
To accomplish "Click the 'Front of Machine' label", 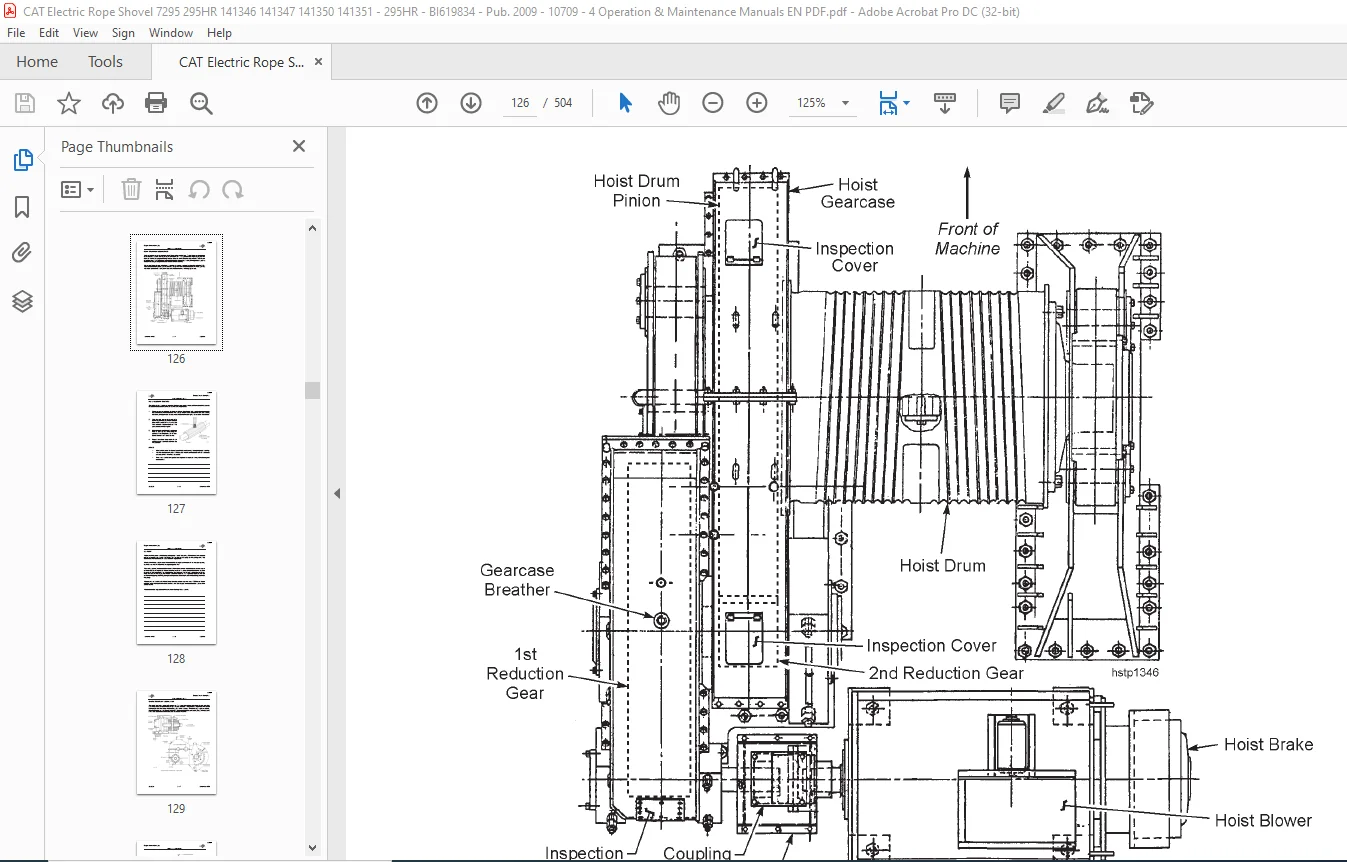I will tap(967, 239).
